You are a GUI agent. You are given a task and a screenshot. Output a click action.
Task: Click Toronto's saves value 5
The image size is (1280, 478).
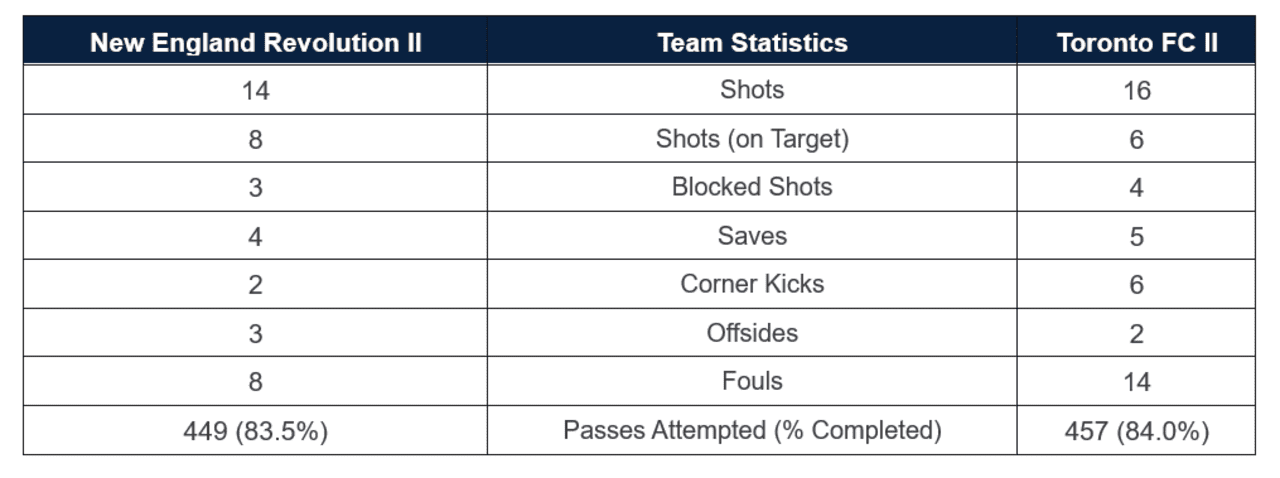(x=1136, y=237)
